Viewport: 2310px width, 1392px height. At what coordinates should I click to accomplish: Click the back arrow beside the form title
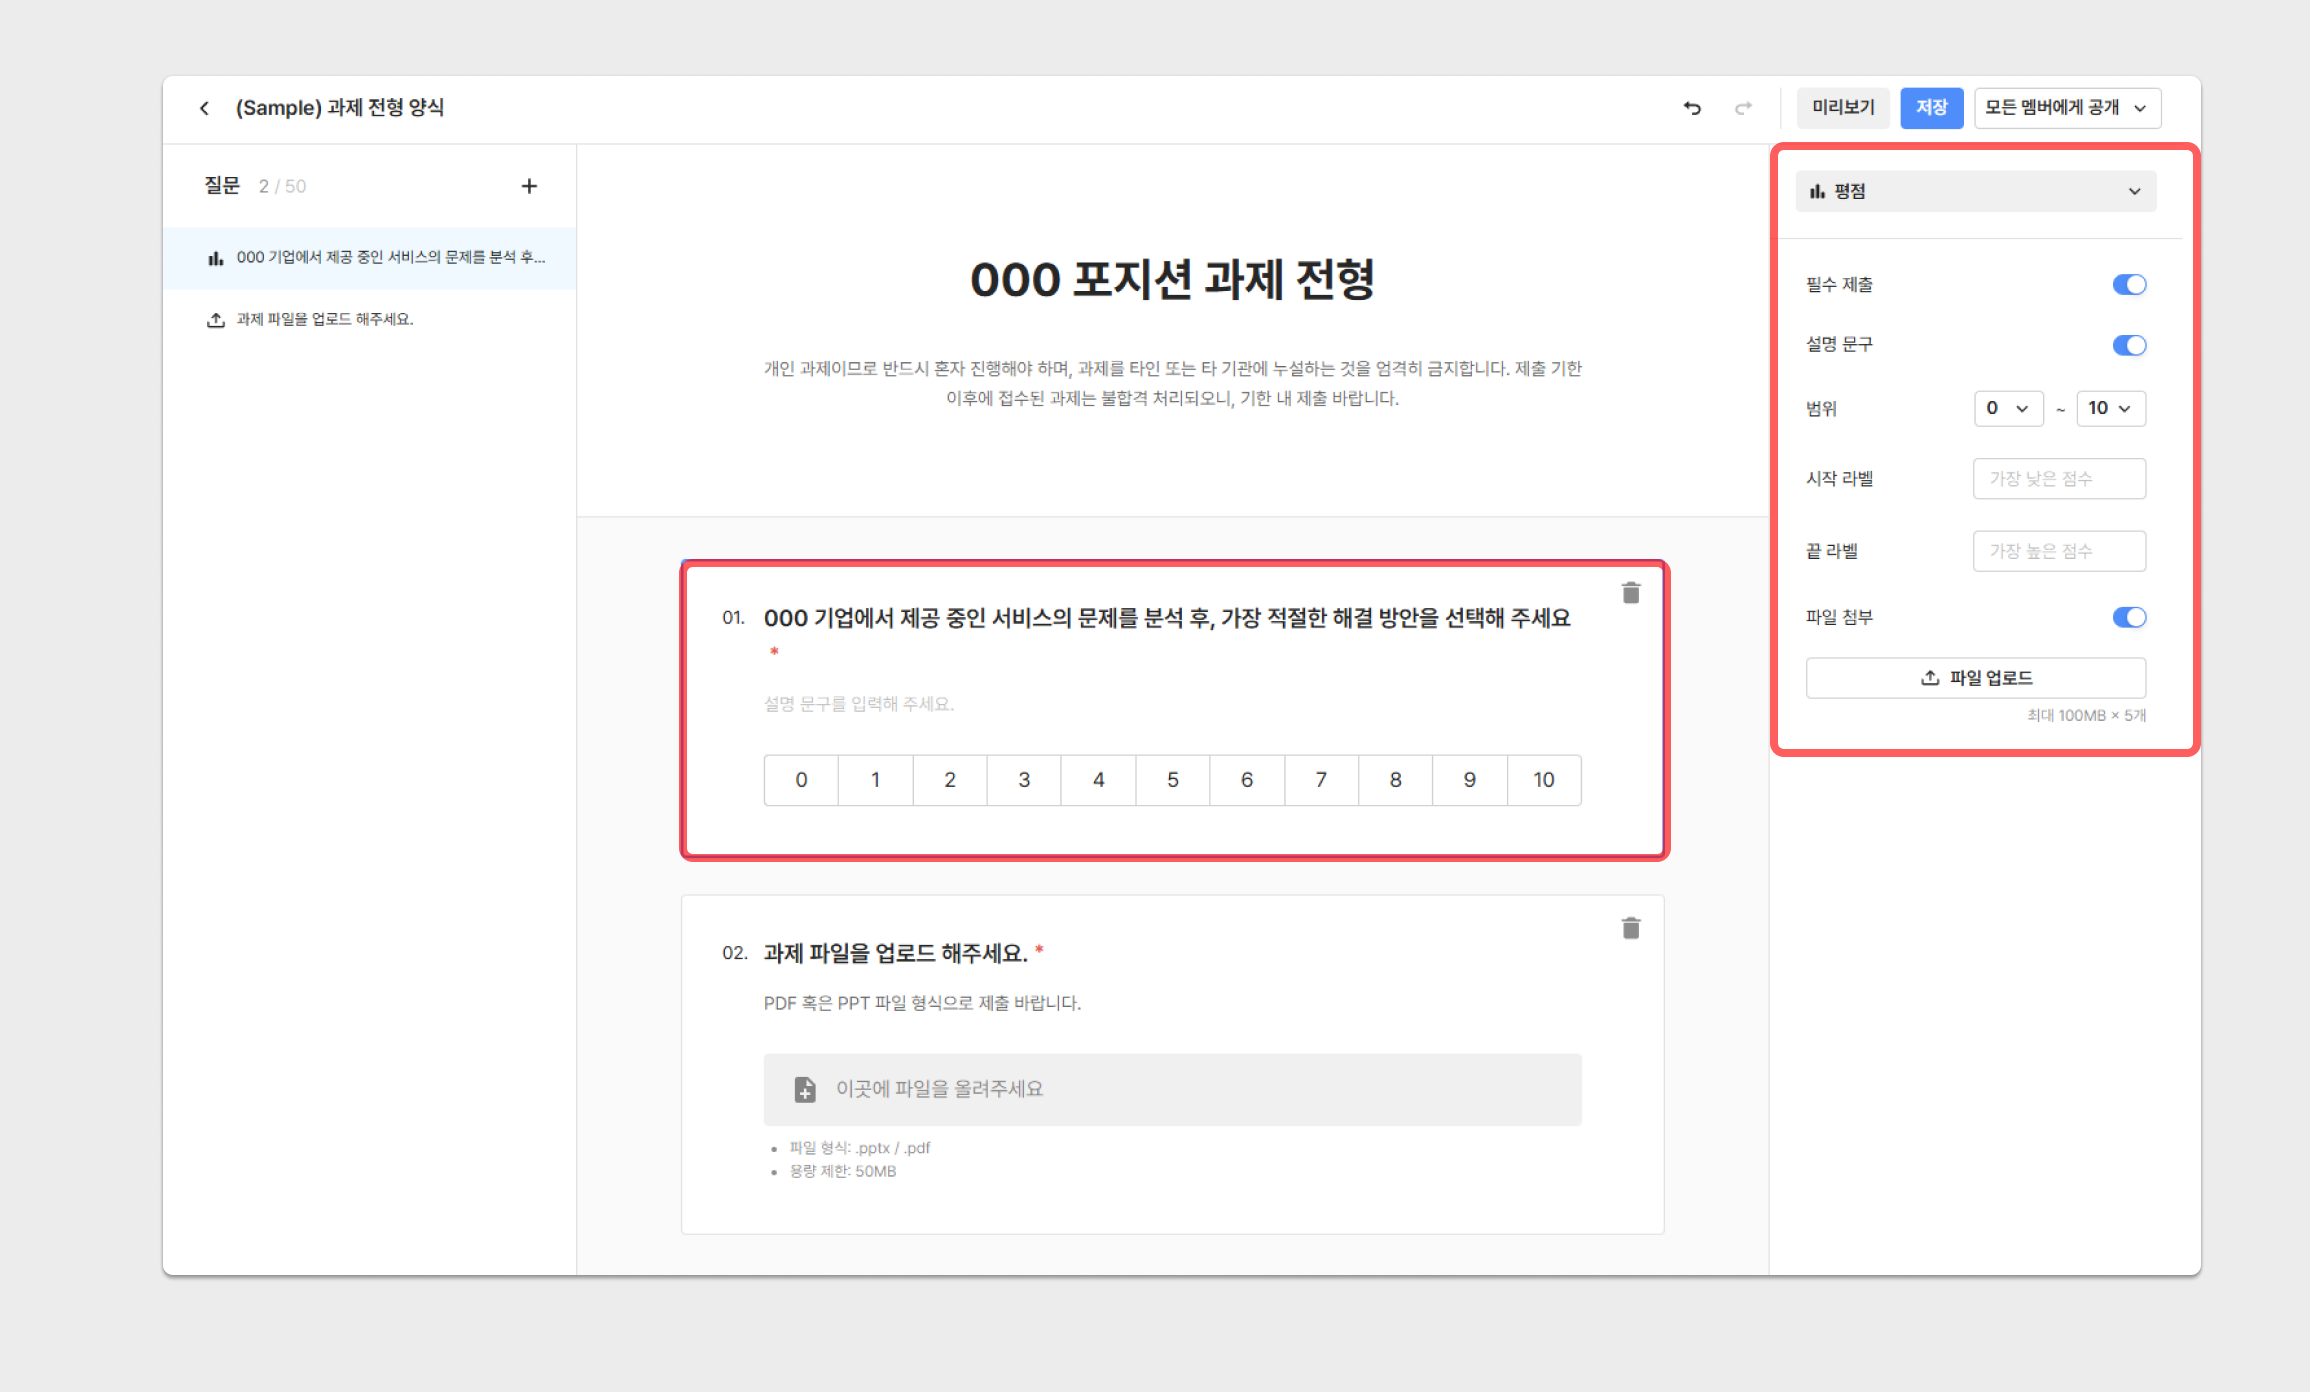point(205,108)
